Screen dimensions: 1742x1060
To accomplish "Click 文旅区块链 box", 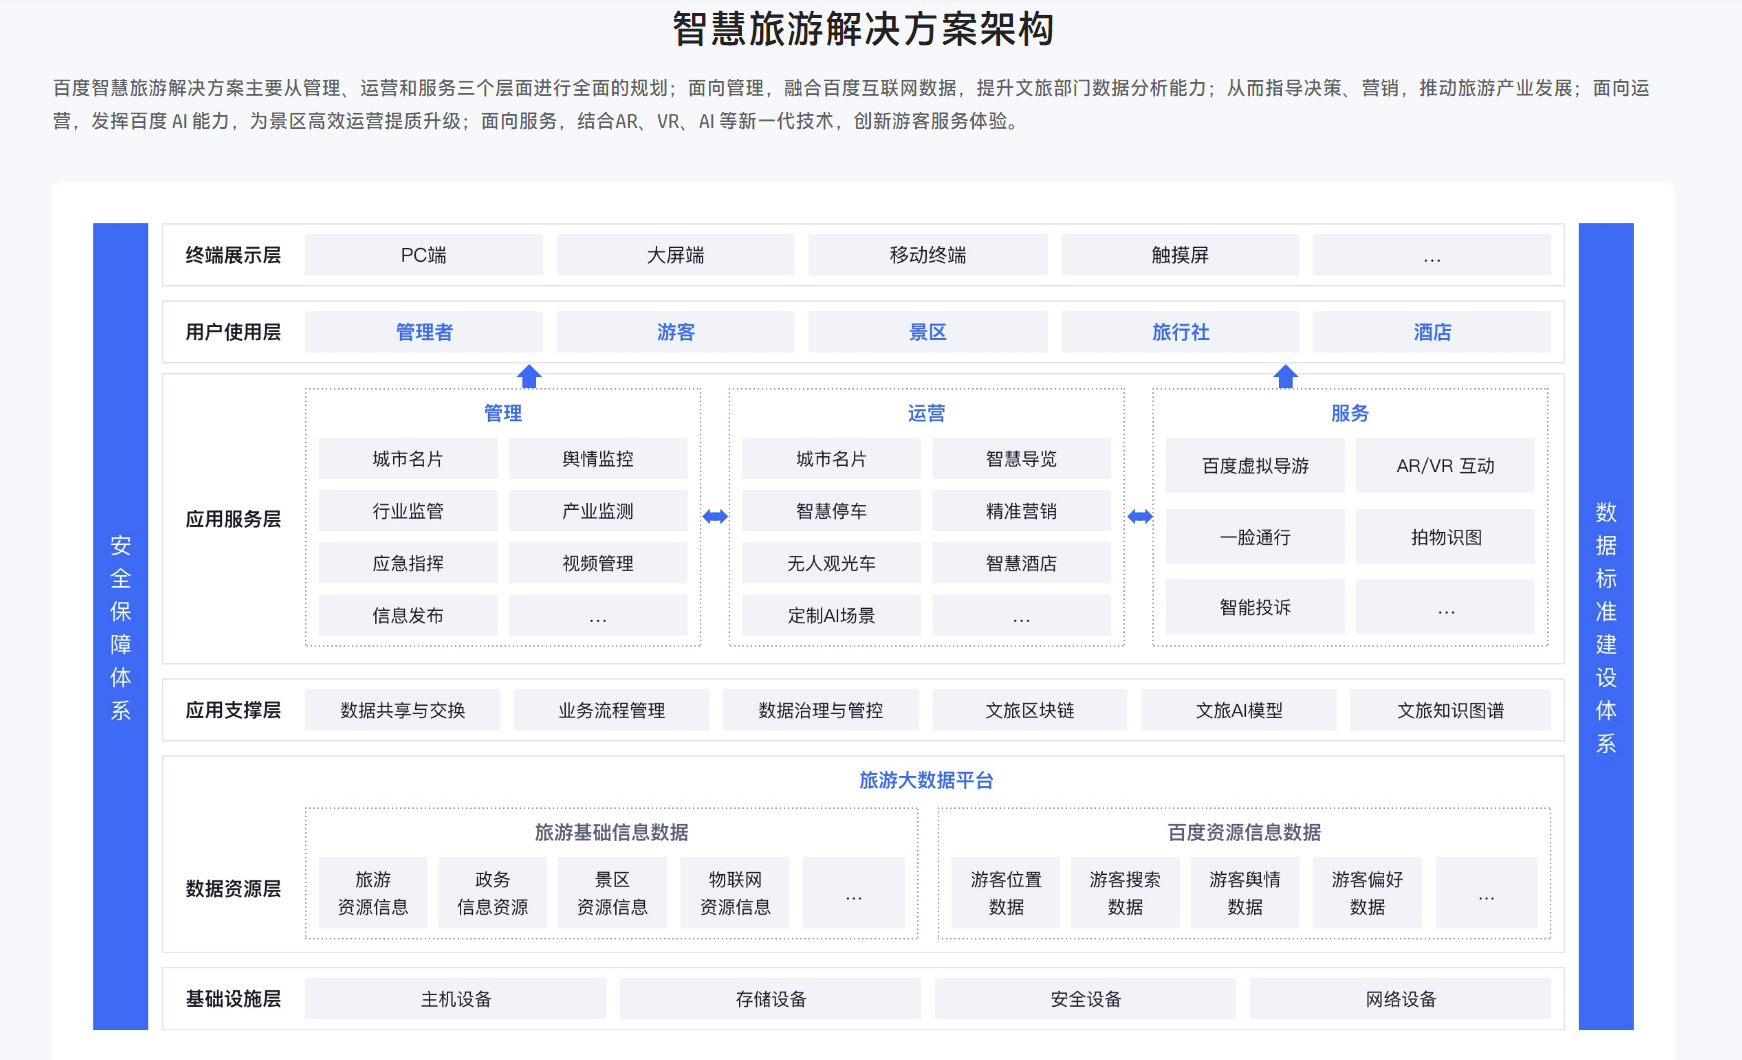I will pos(1030,710).
